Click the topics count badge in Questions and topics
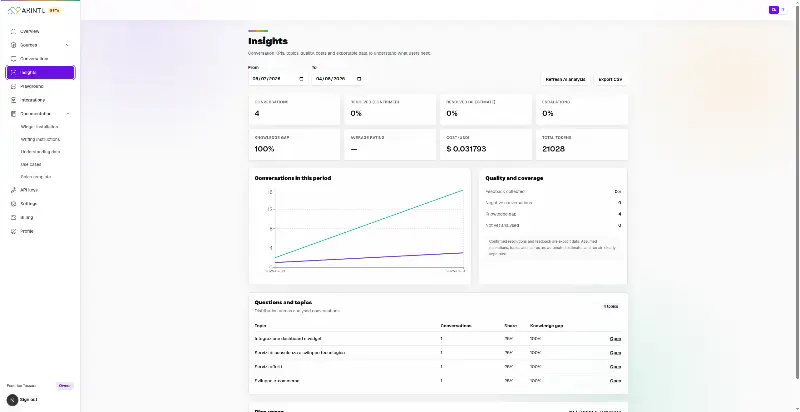The width and height of the screenshot is (800, 412). click(x=611, y=306)
